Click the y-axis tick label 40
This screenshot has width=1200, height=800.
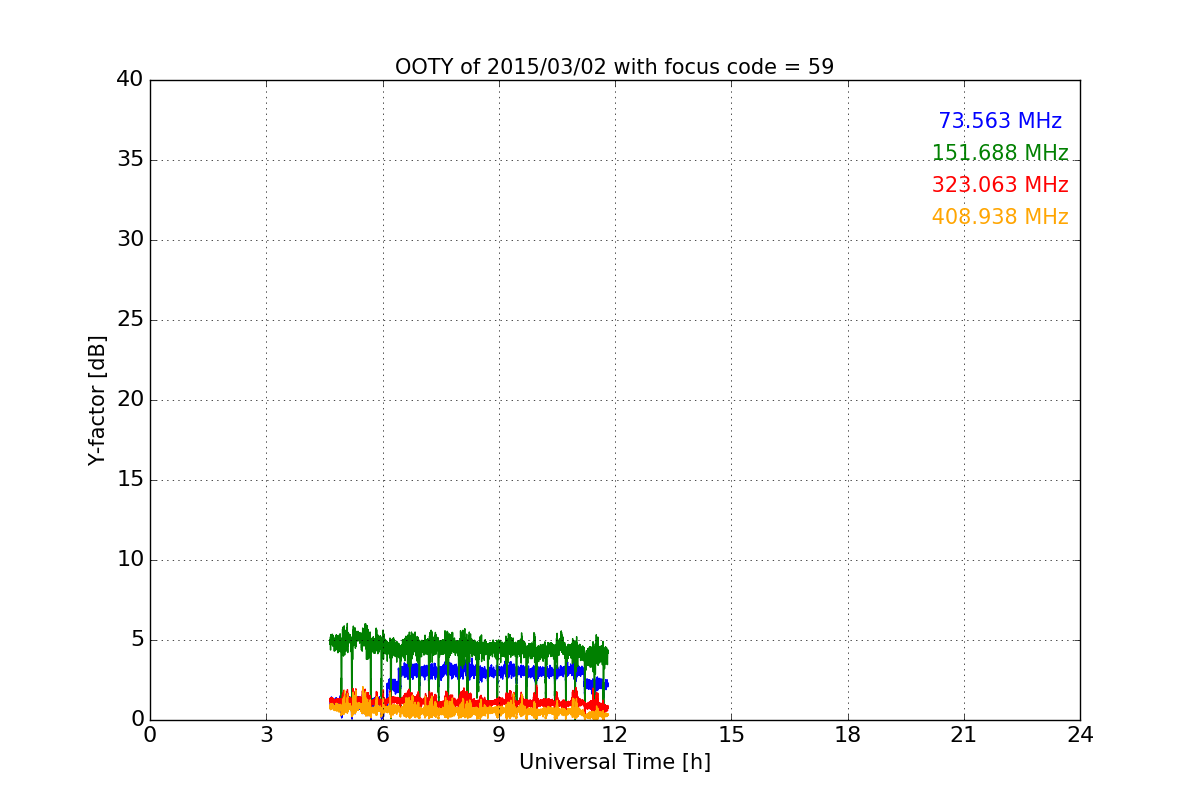tap(130, 80)
